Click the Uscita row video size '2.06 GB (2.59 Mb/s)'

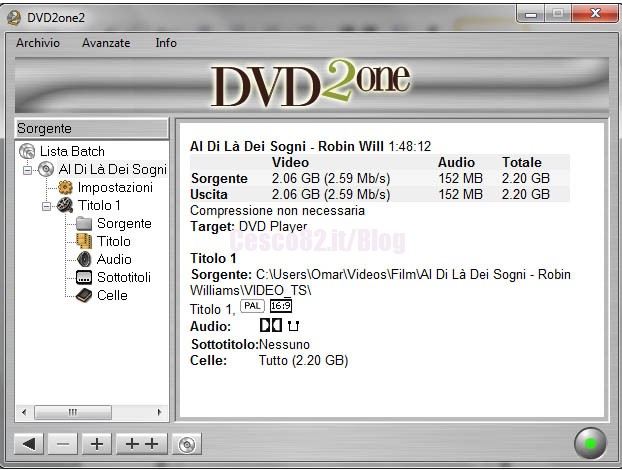331,194
